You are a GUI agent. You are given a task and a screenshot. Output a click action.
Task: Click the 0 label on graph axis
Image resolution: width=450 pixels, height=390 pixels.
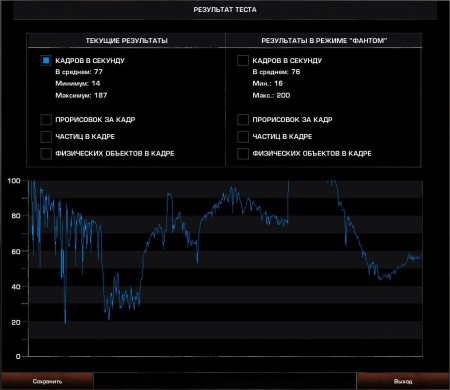18,356
